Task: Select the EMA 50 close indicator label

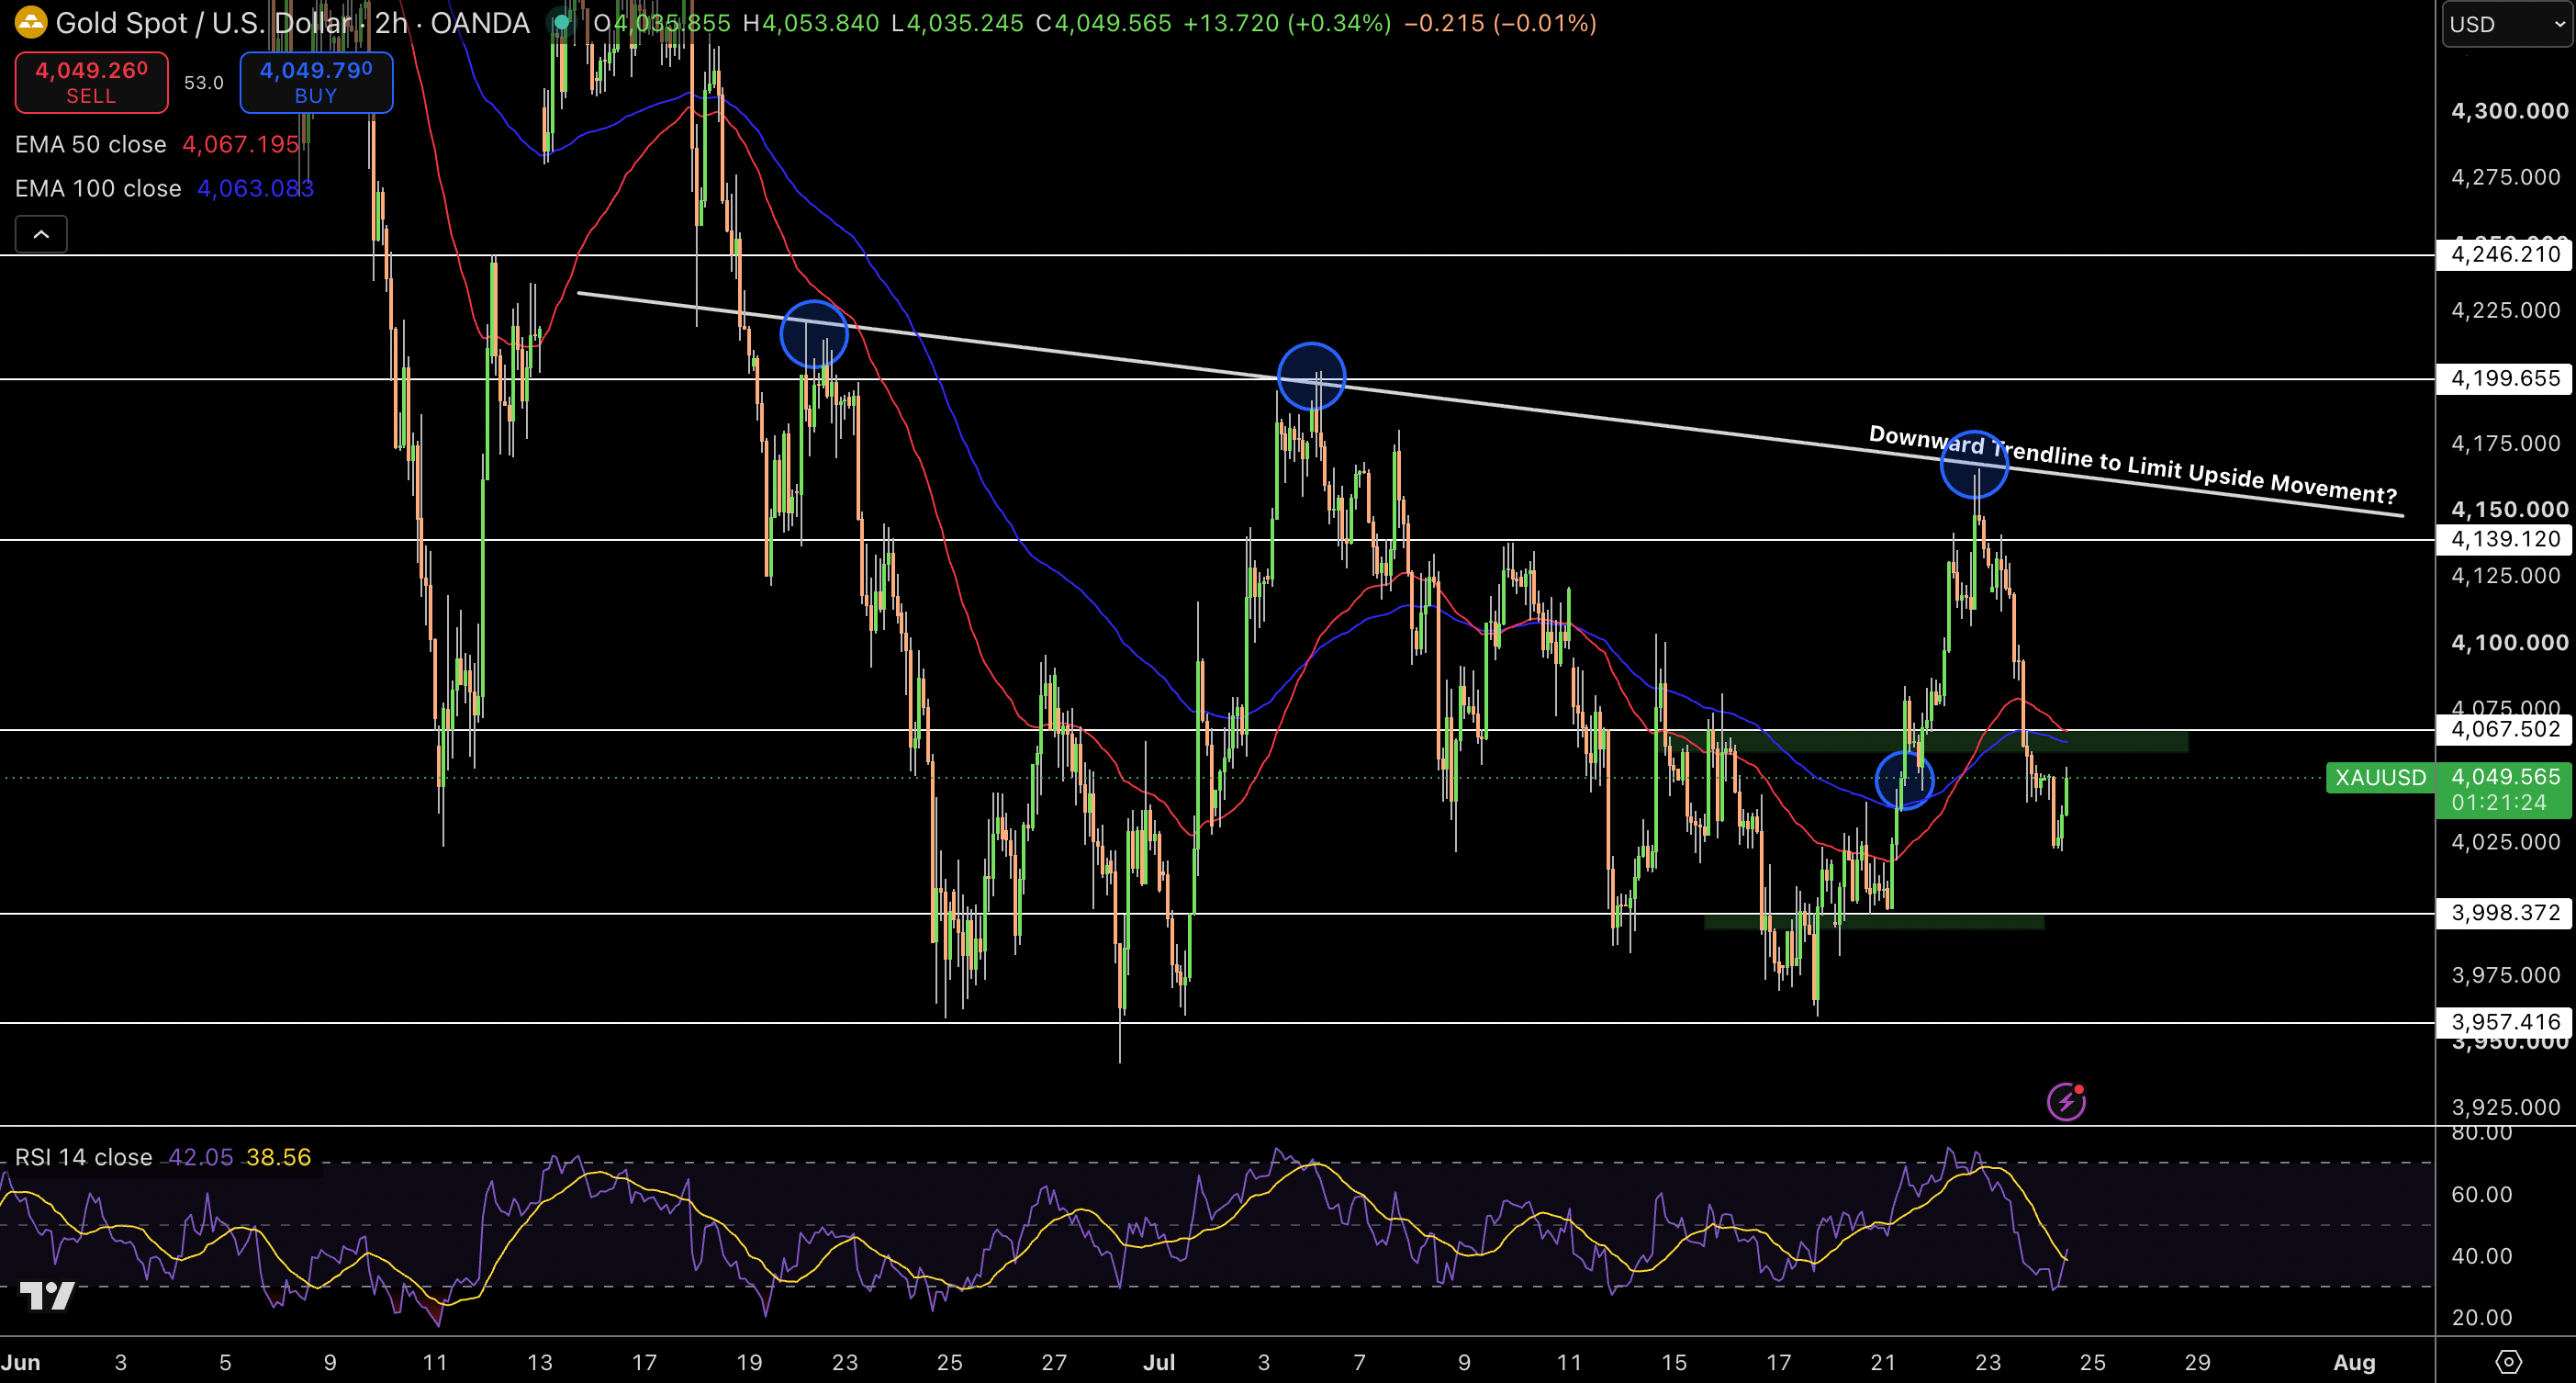Action: (x=91, y=144)
